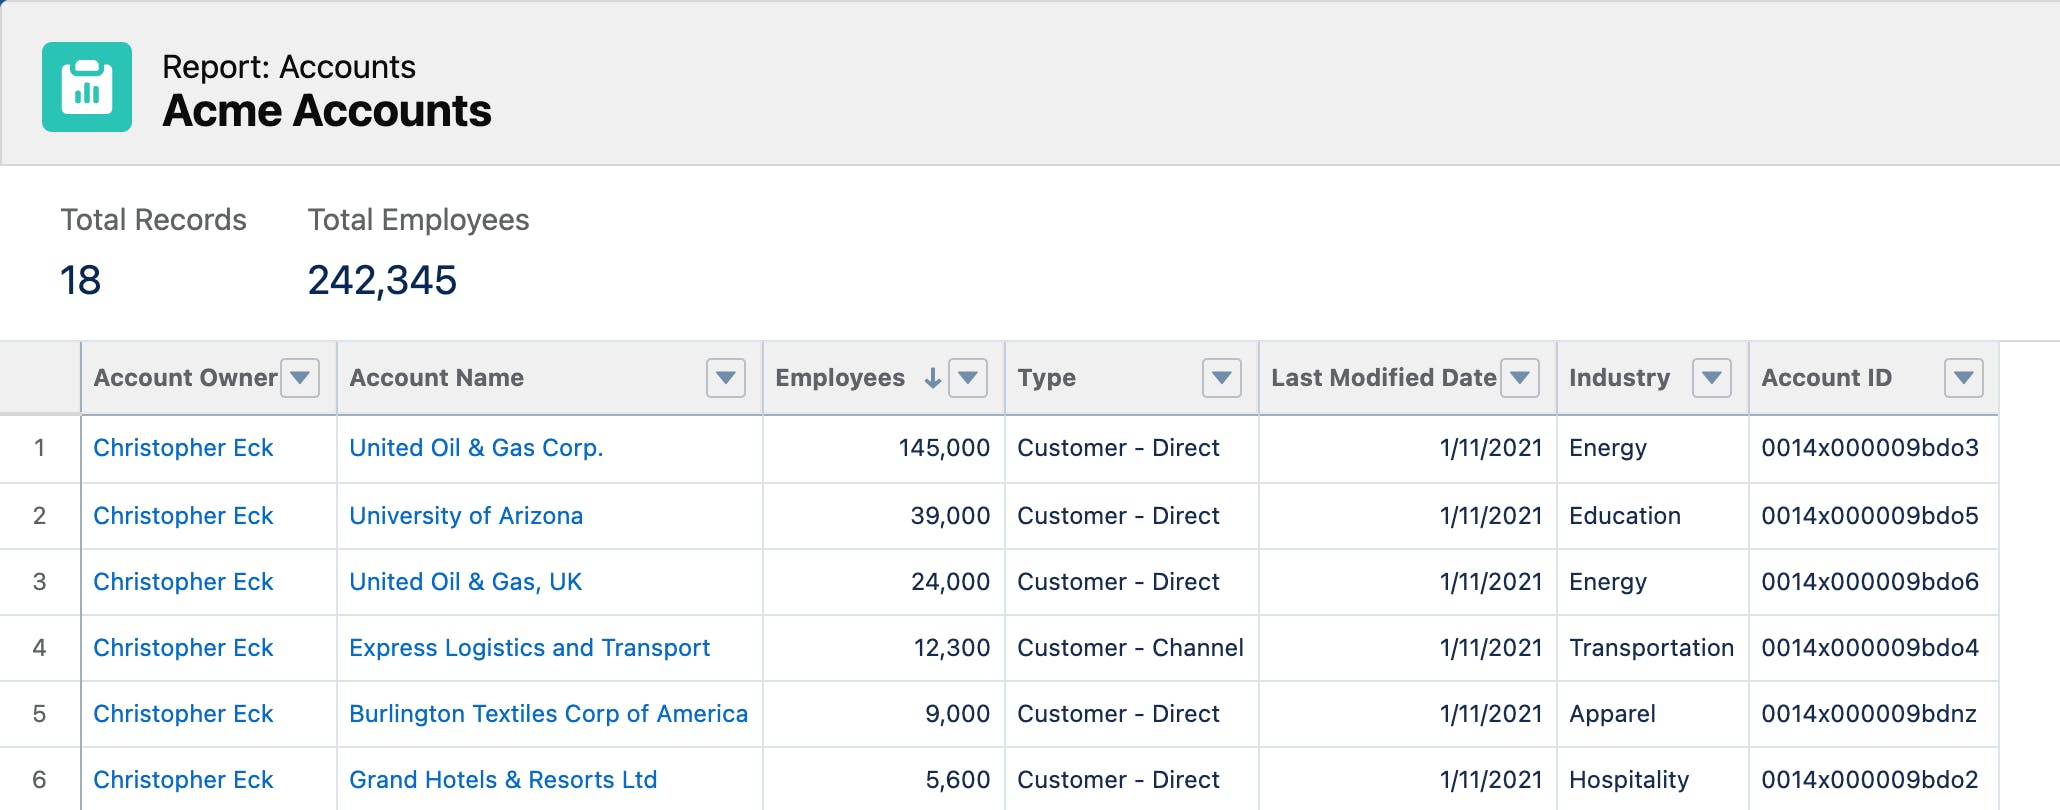Click the Type column header label

pos(1046,378)
